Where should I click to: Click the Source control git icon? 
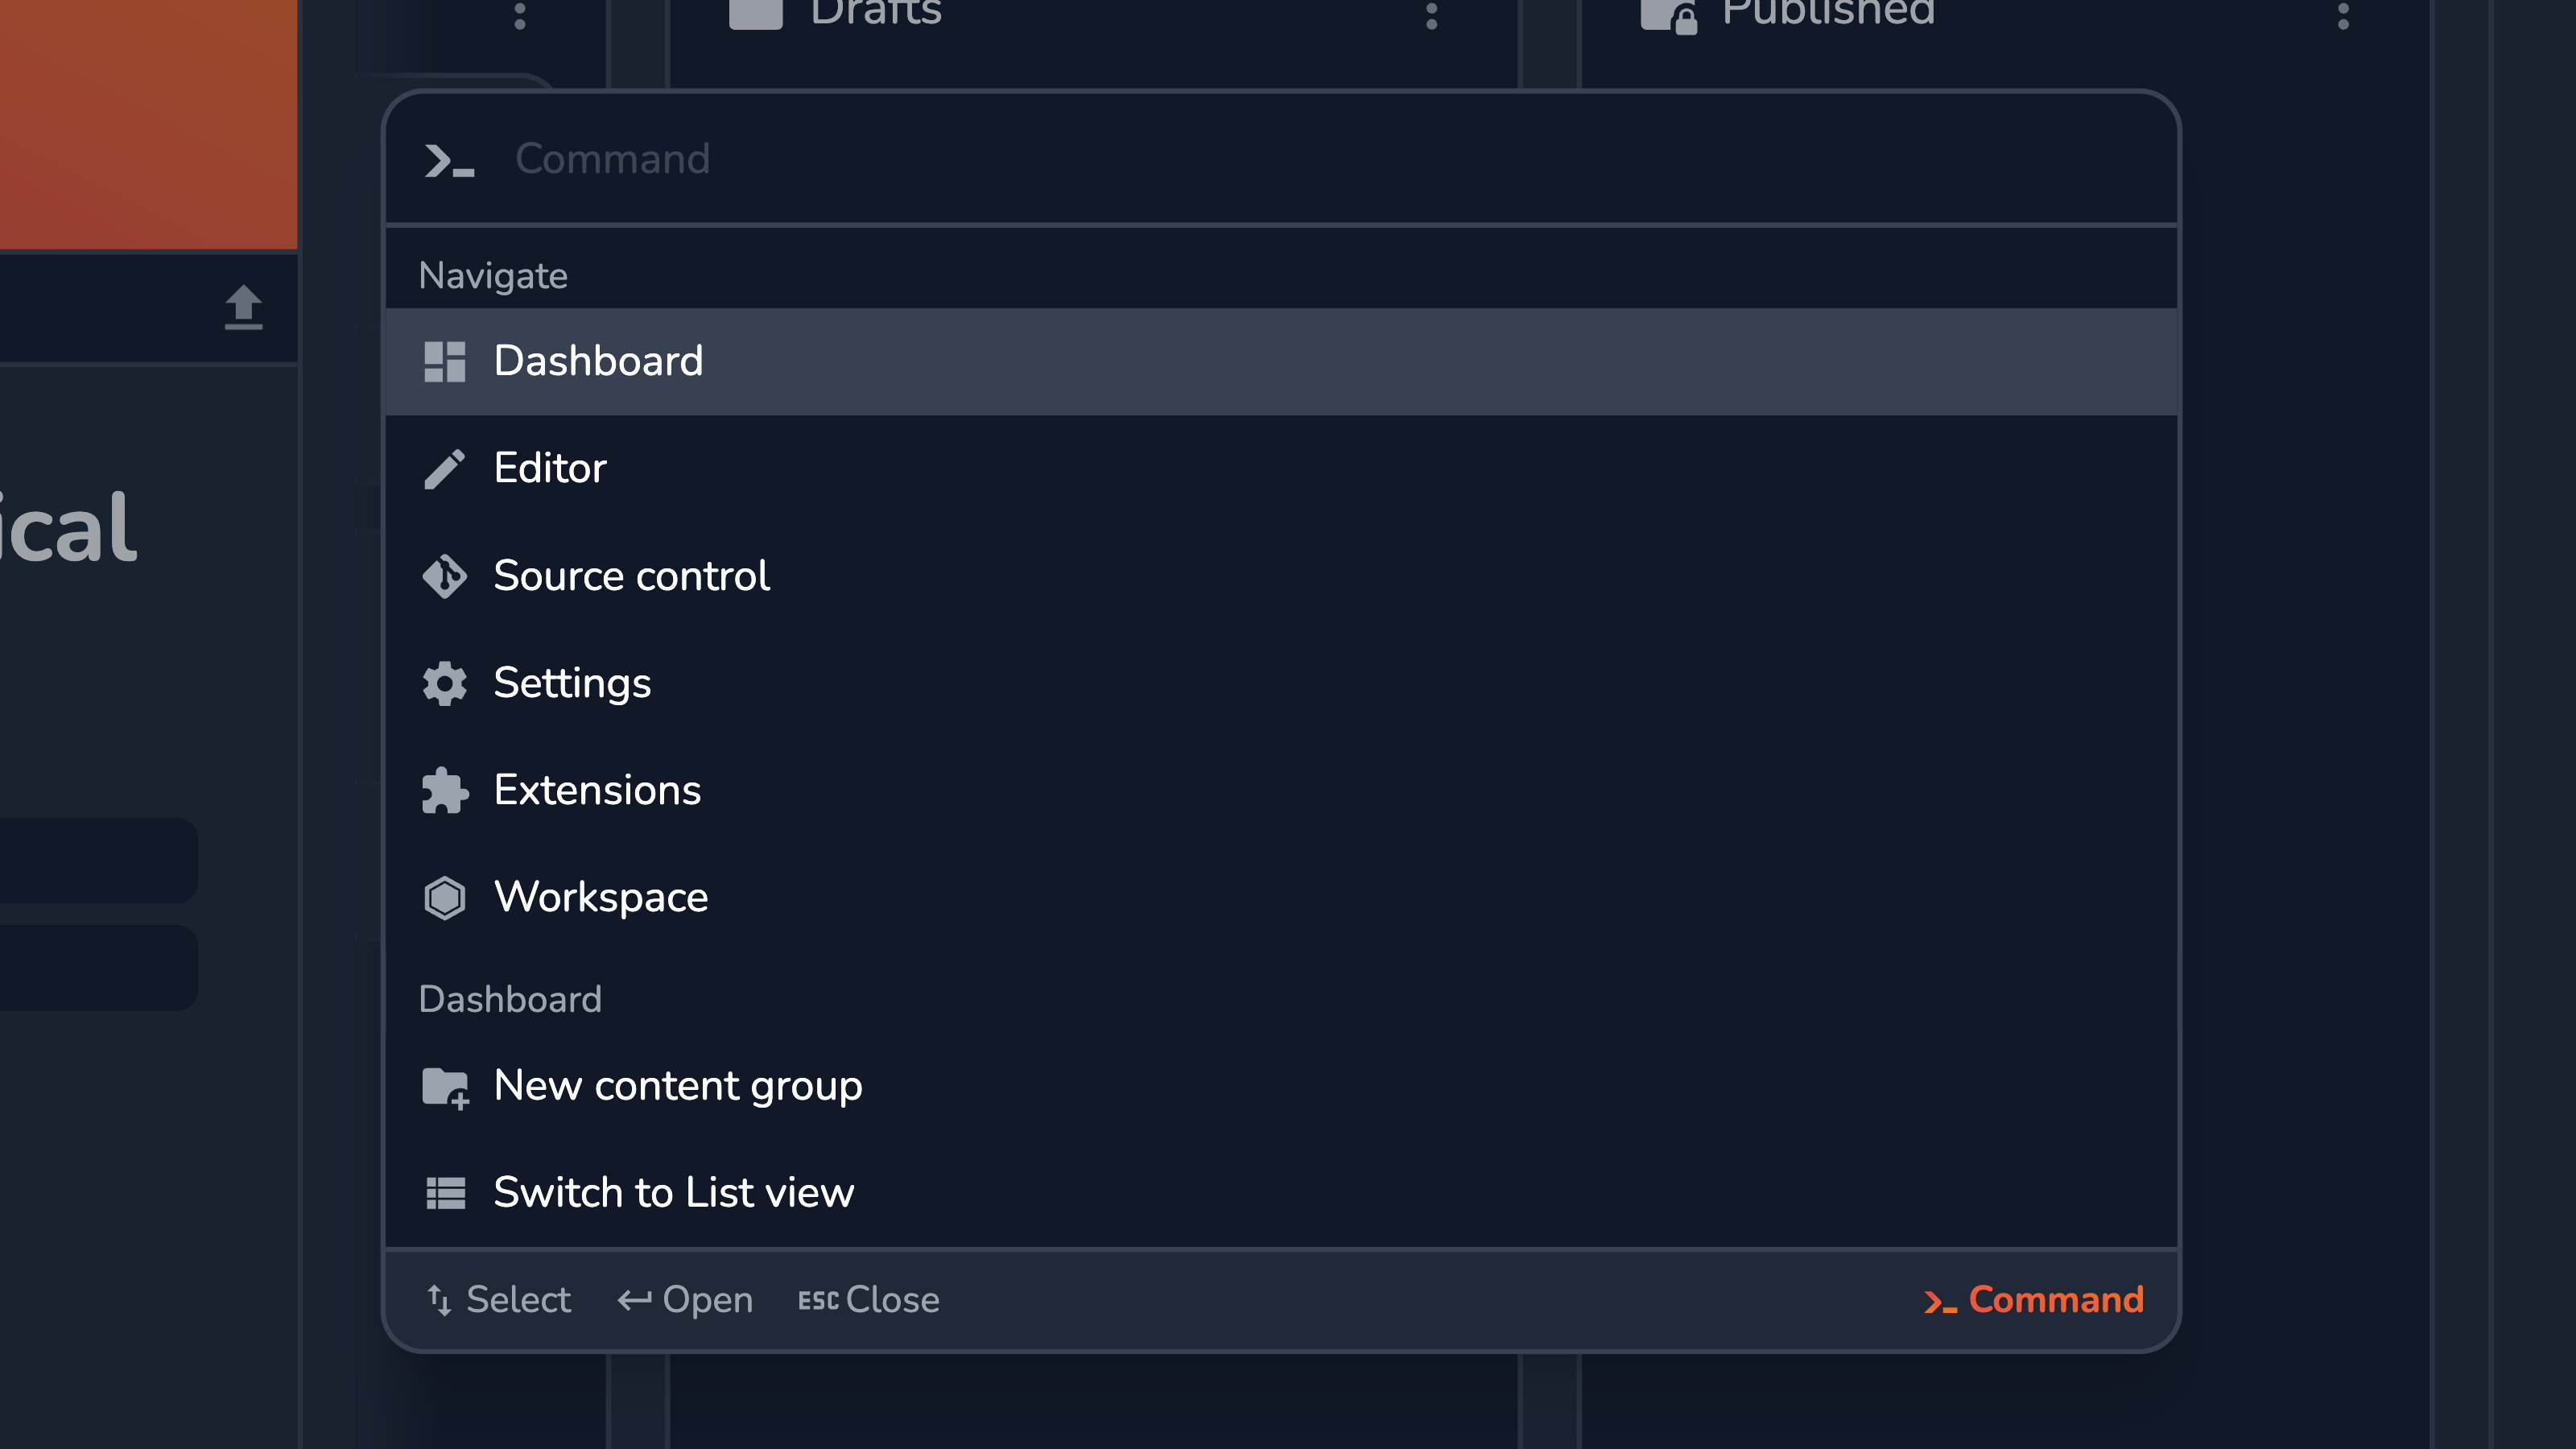tap(444, 576)
